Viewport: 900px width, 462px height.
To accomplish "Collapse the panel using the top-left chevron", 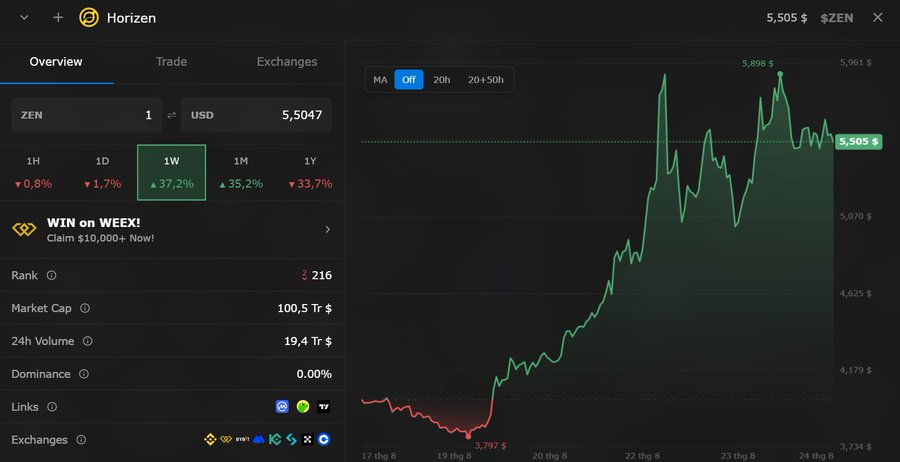I will 24,18.
